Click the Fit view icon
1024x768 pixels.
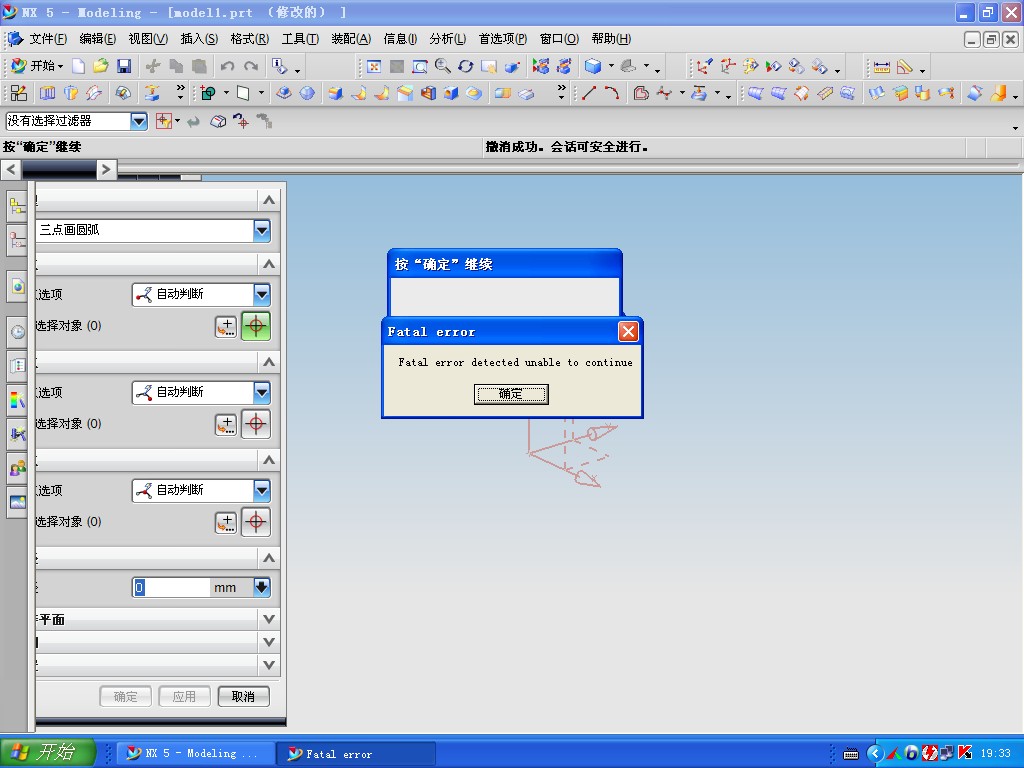tap(374, 66)
